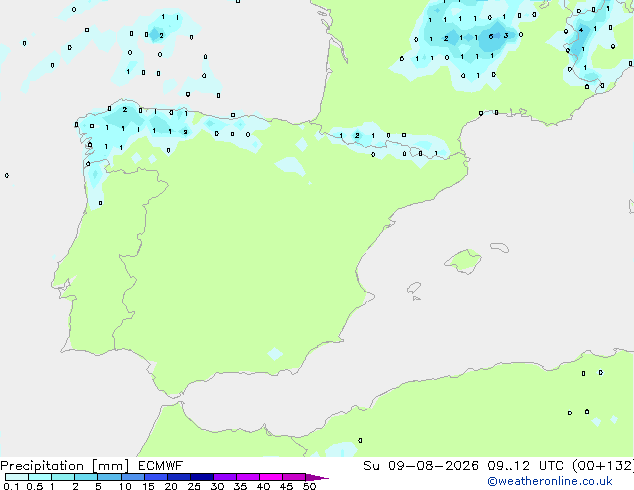Viewport: 634px width, 490px height.
Task: Click the legend label '50'
Action: (309, 486)
